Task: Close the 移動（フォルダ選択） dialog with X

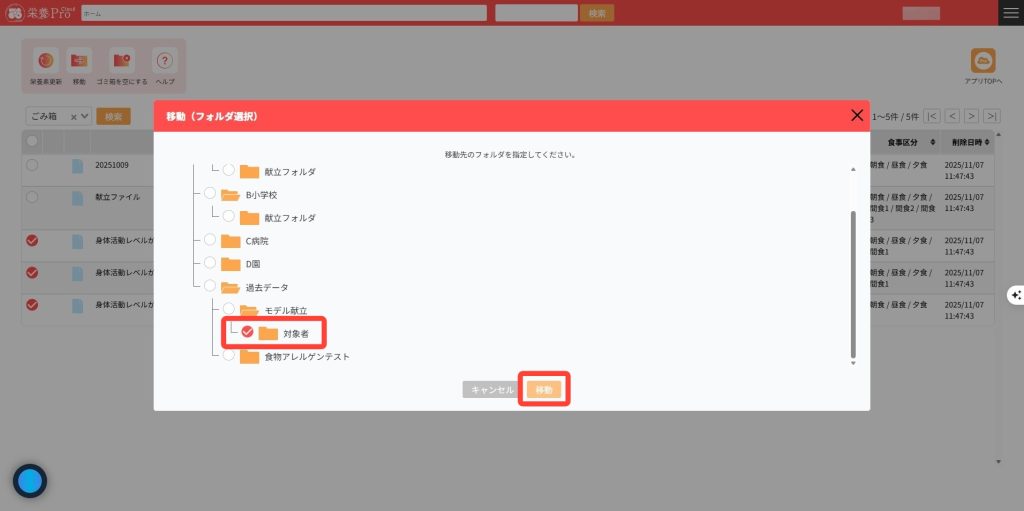Action: (x=856, y=115)
